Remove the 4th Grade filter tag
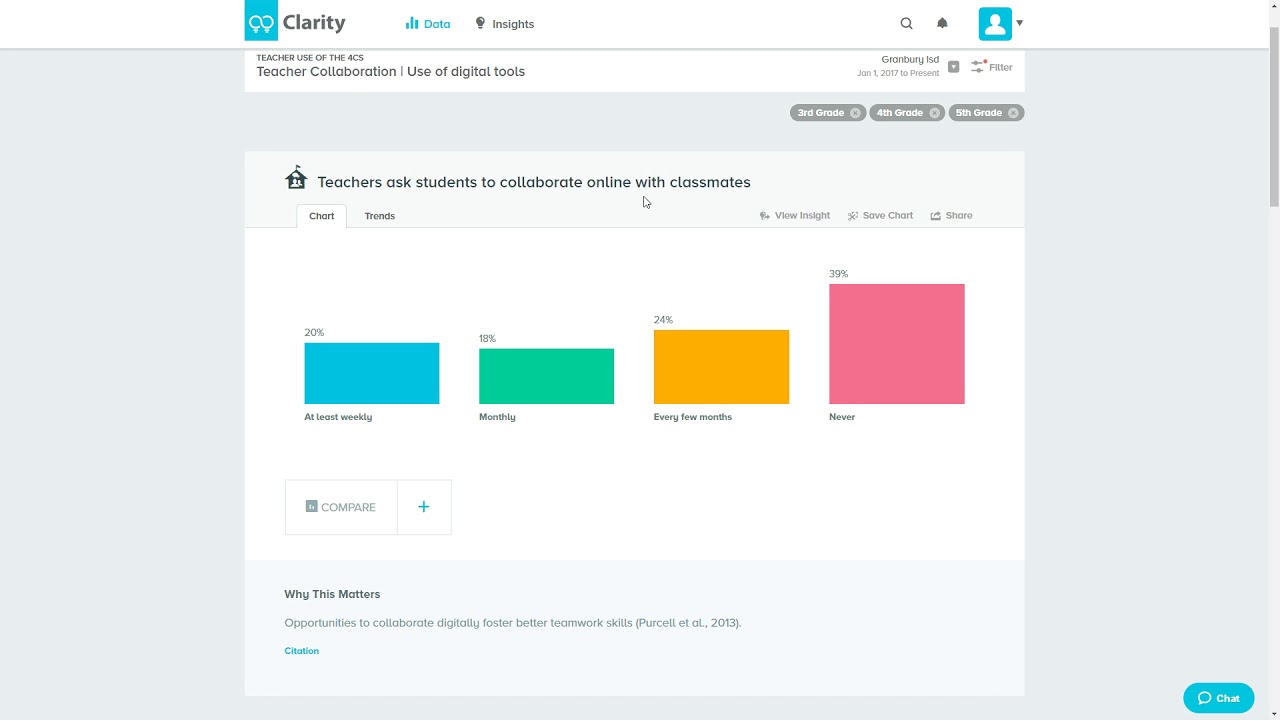This screenshot has height=720, width=1280. tap(934, 113)
